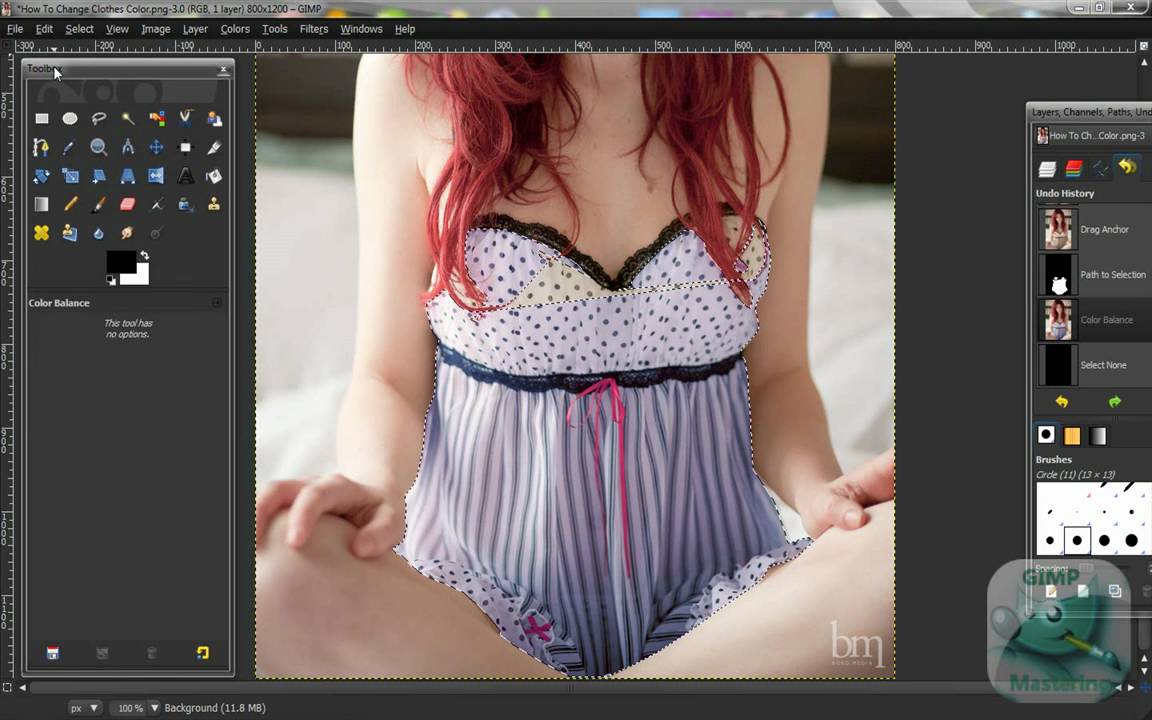The image size is (1152, 720).
Task: Select the Free Select lasso tool
Action: click(98, 118)
